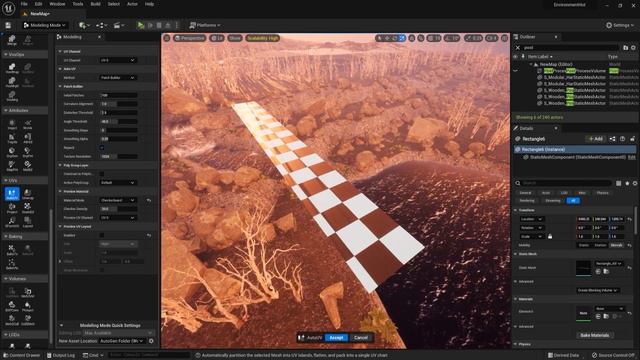The width and height of the screenshot is (640, 360).
Task: Open the Output Log
Action: (61, 355)
